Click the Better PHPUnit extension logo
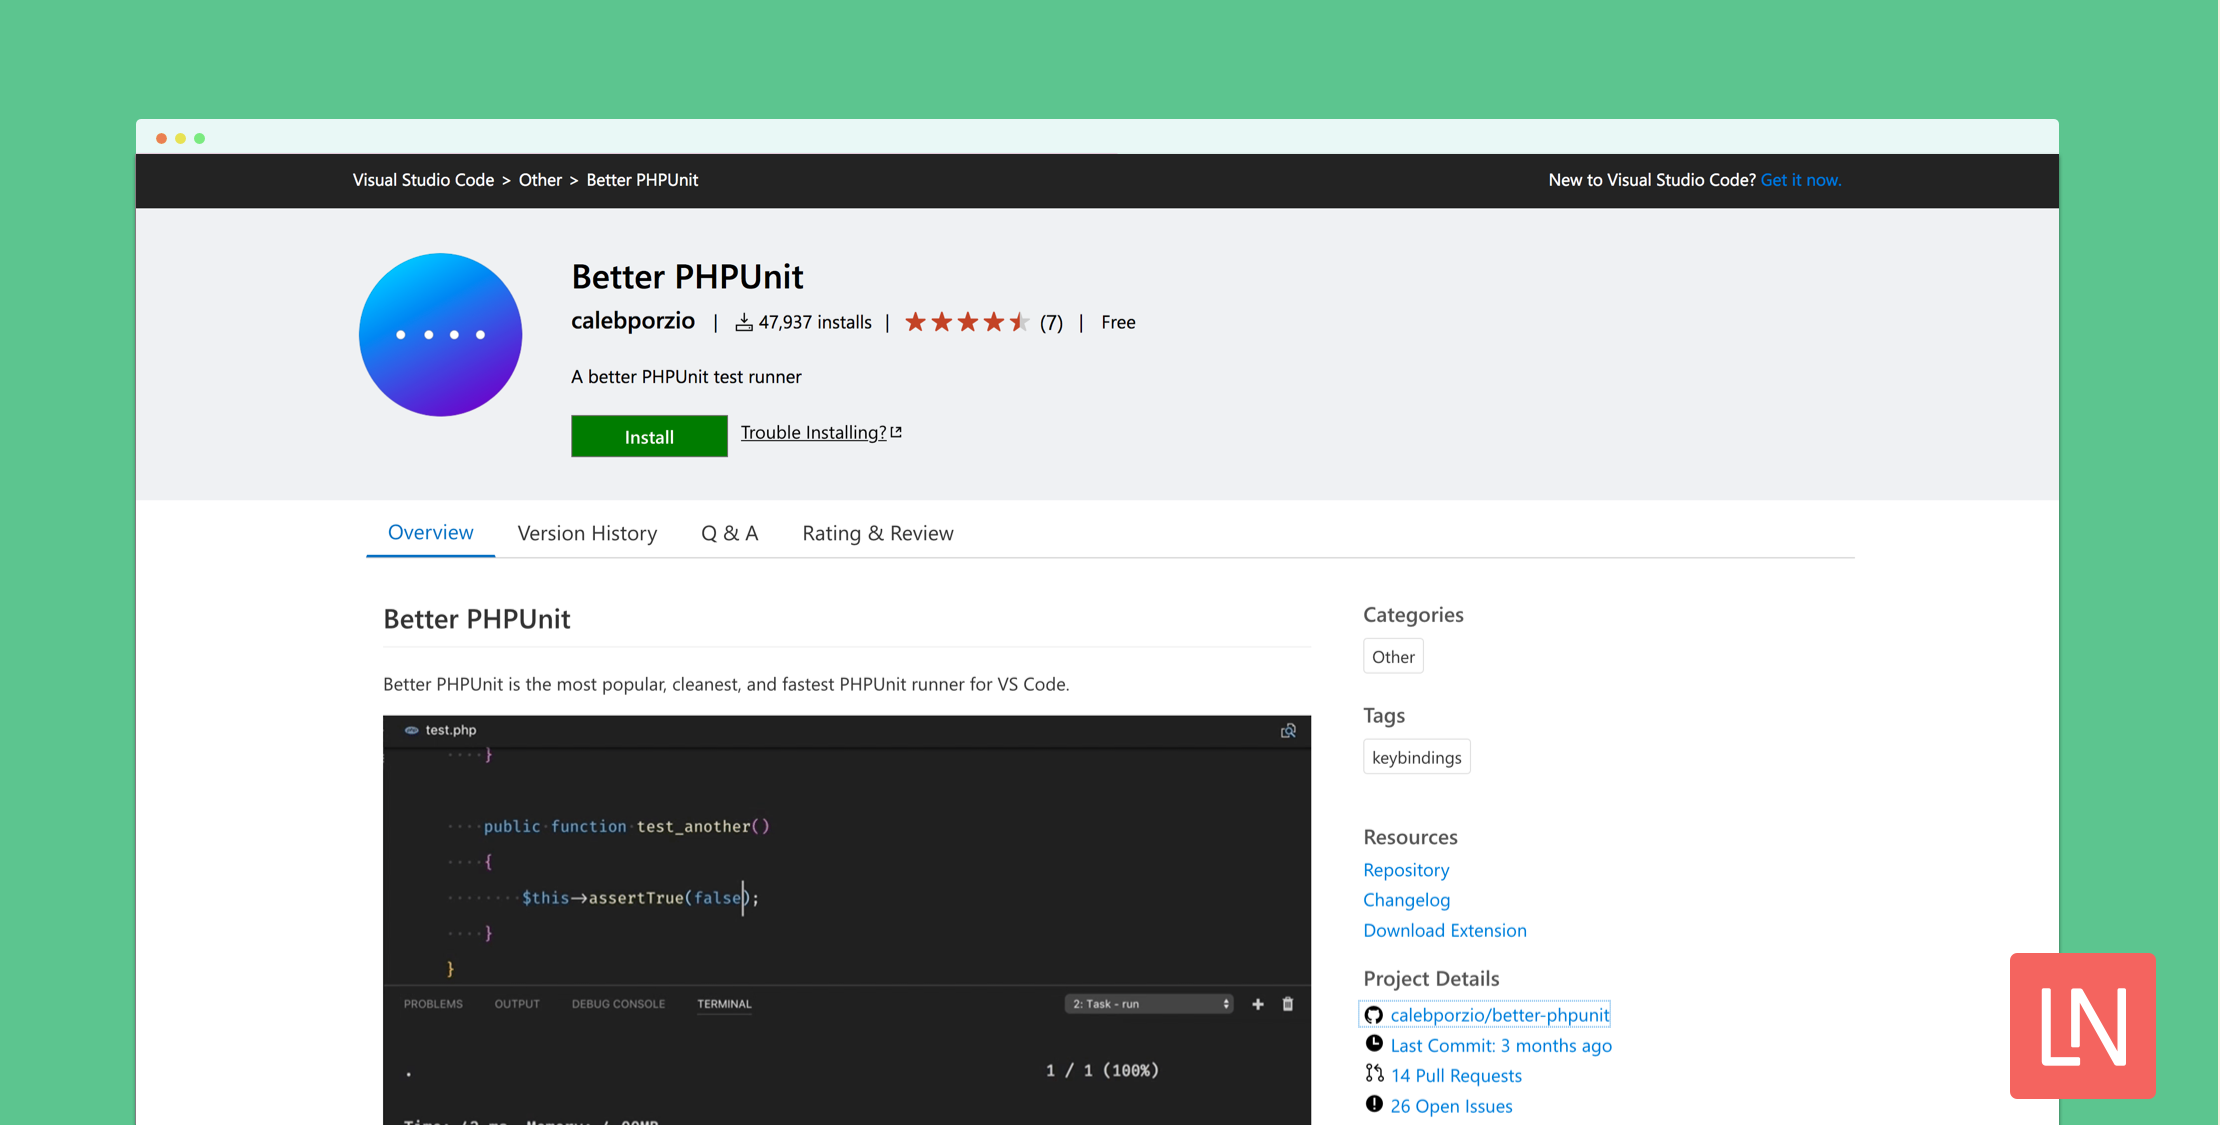 click(x=440, y=335)
